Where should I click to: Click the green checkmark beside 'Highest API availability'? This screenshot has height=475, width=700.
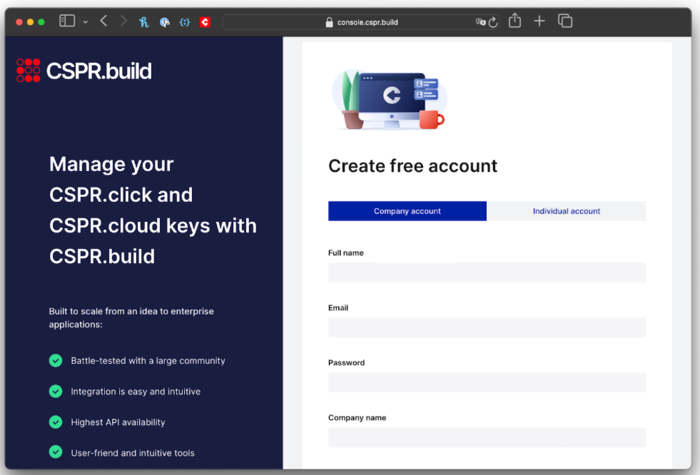pos(56,422)
